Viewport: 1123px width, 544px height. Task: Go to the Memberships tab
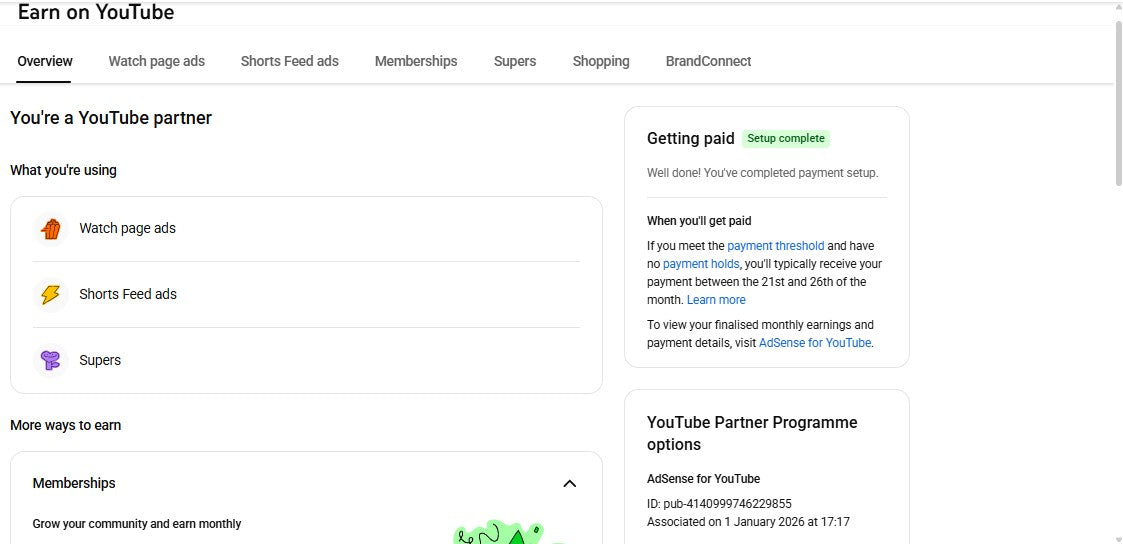[x=416, y=61]
